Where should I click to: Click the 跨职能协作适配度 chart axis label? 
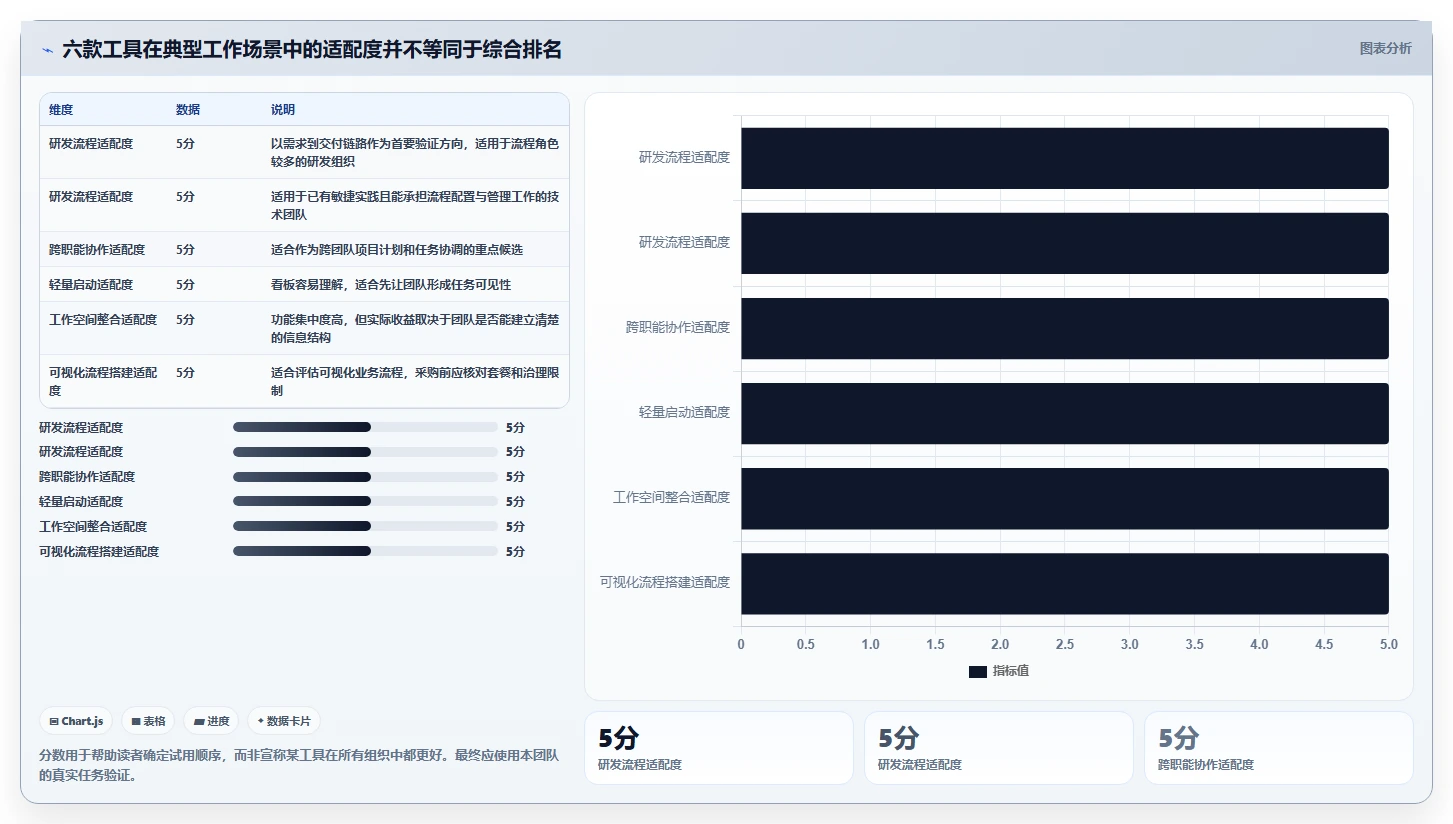click(x=678, y=327)
